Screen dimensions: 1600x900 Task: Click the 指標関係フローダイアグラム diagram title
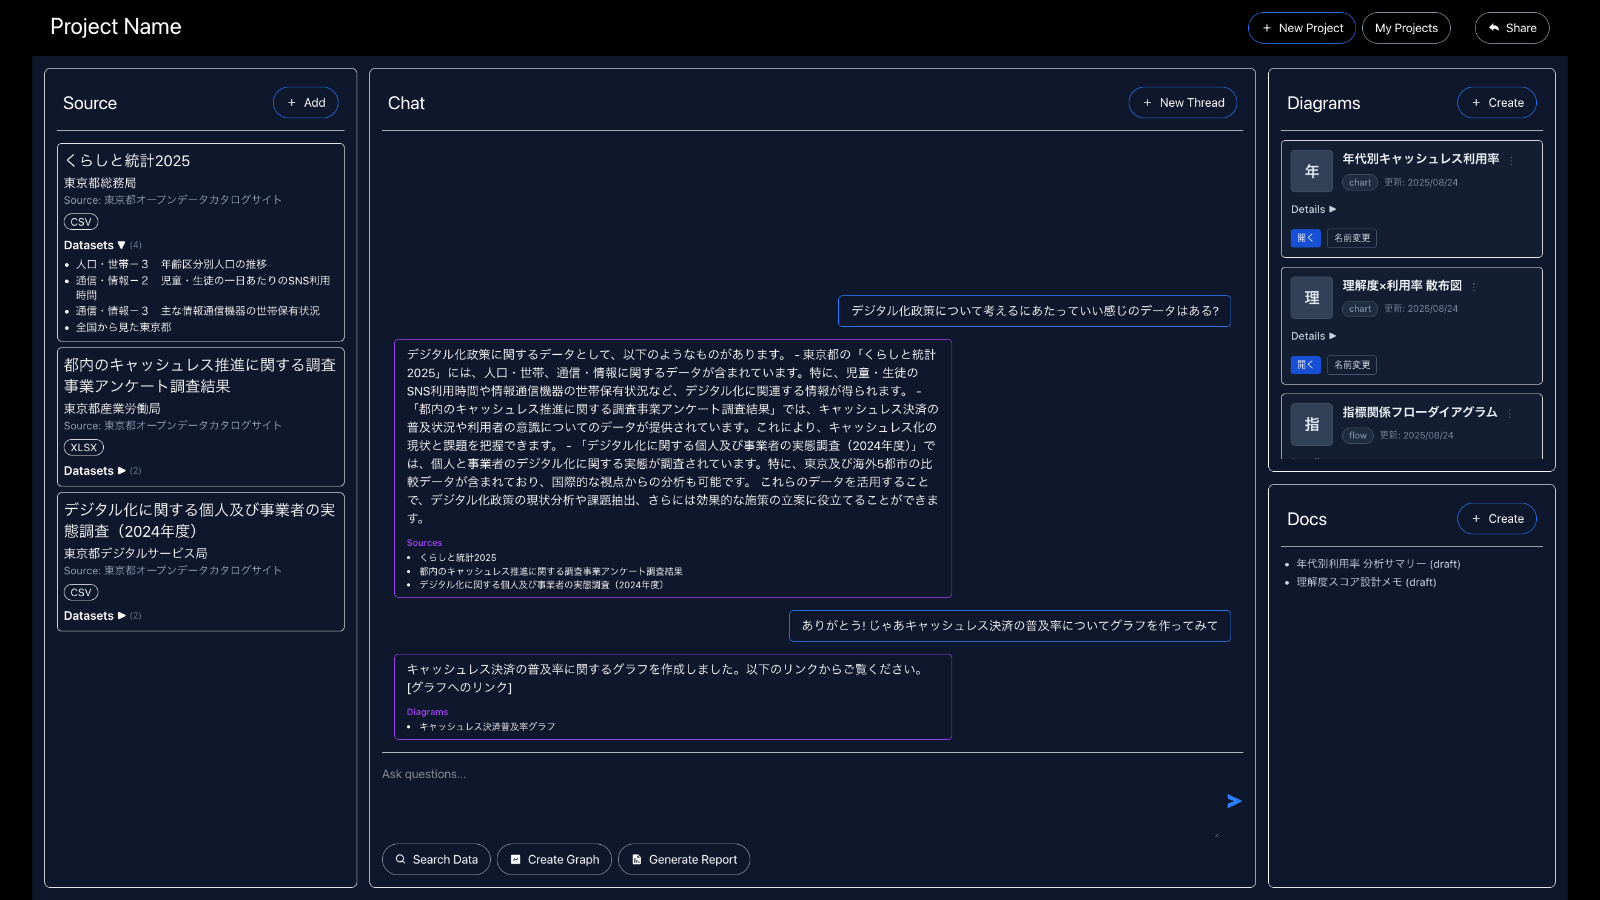click(x=1420, y=412)
